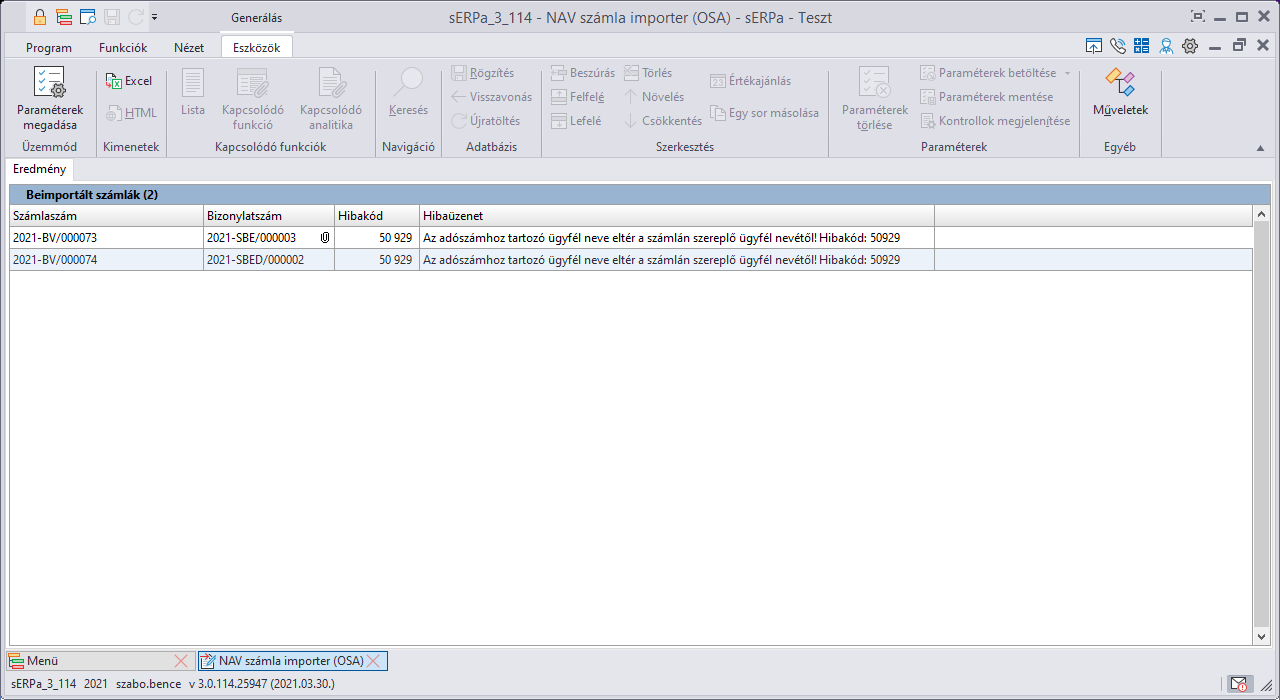Click the Beimportált számlák (2) group header
Viewport: 1280px width, 700px height.
click(x=640, y=195)
